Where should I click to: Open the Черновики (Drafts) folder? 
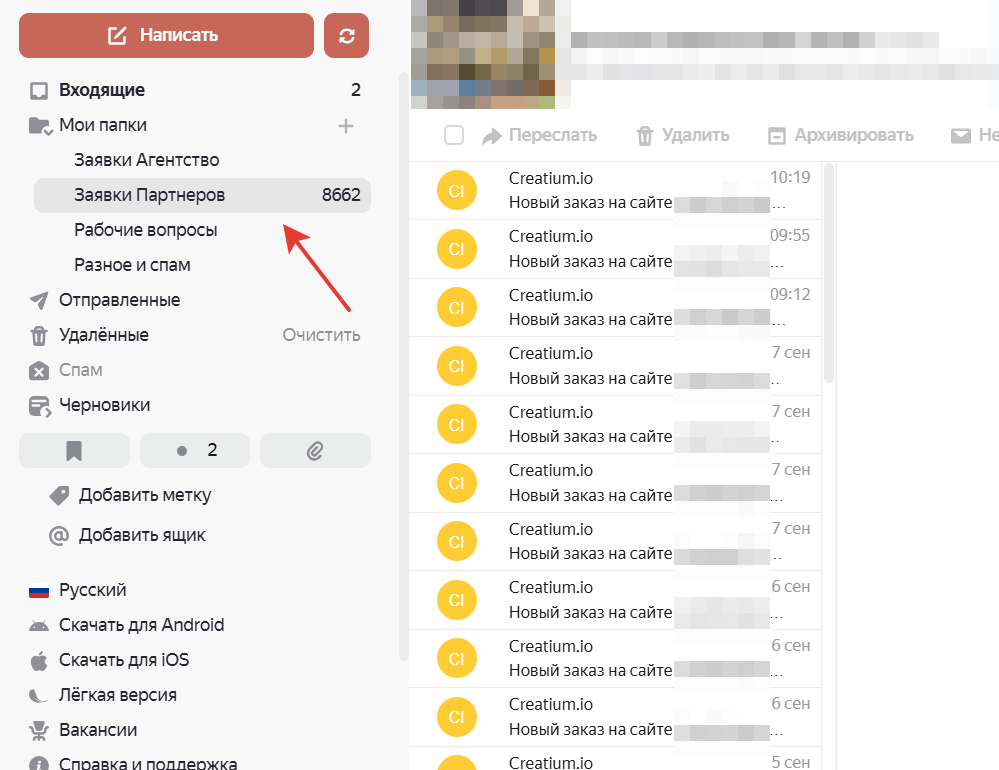point(104,405)
